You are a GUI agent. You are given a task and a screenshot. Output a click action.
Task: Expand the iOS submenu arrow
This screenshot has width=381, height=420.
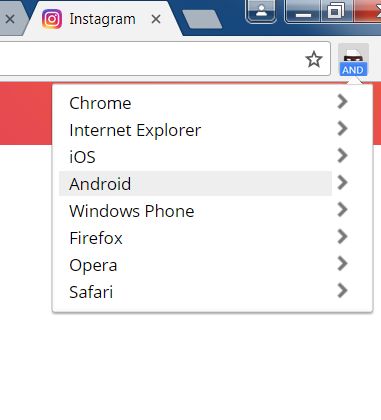342,156
